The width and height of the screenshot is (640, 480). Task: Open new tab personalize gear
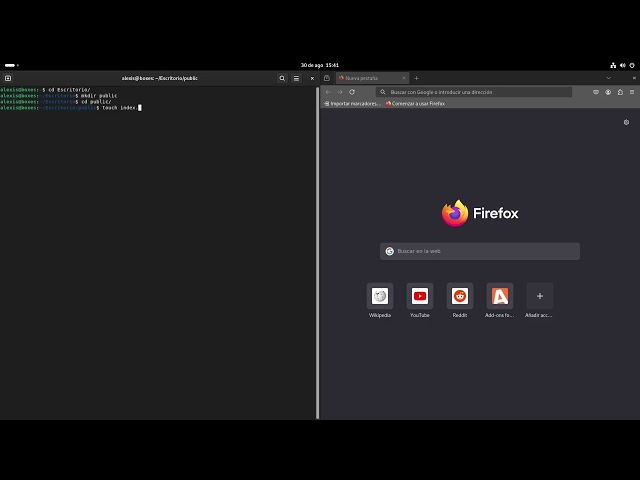[626, 122]
